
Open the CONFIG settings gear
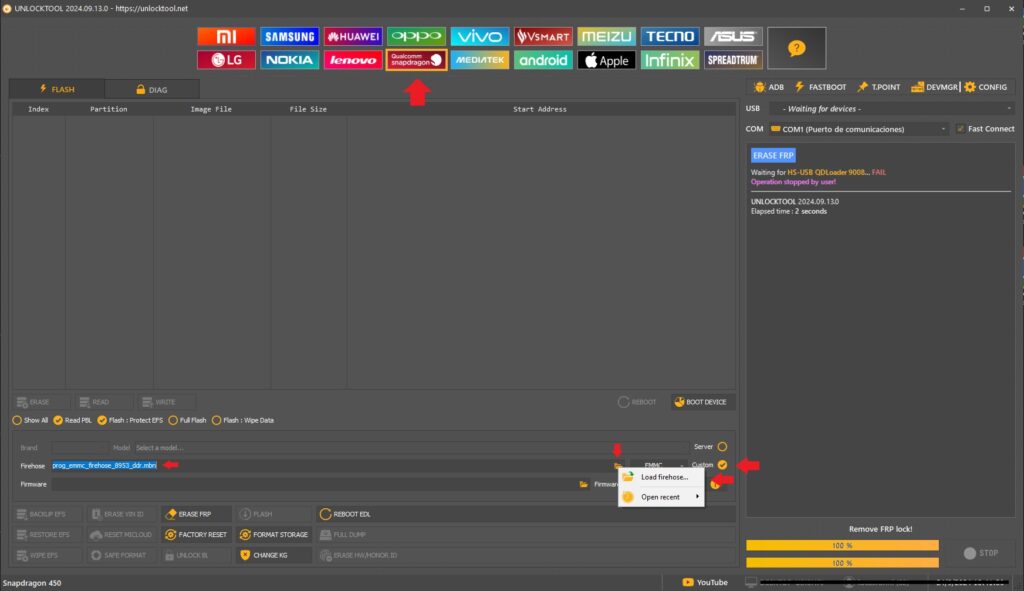985,87
